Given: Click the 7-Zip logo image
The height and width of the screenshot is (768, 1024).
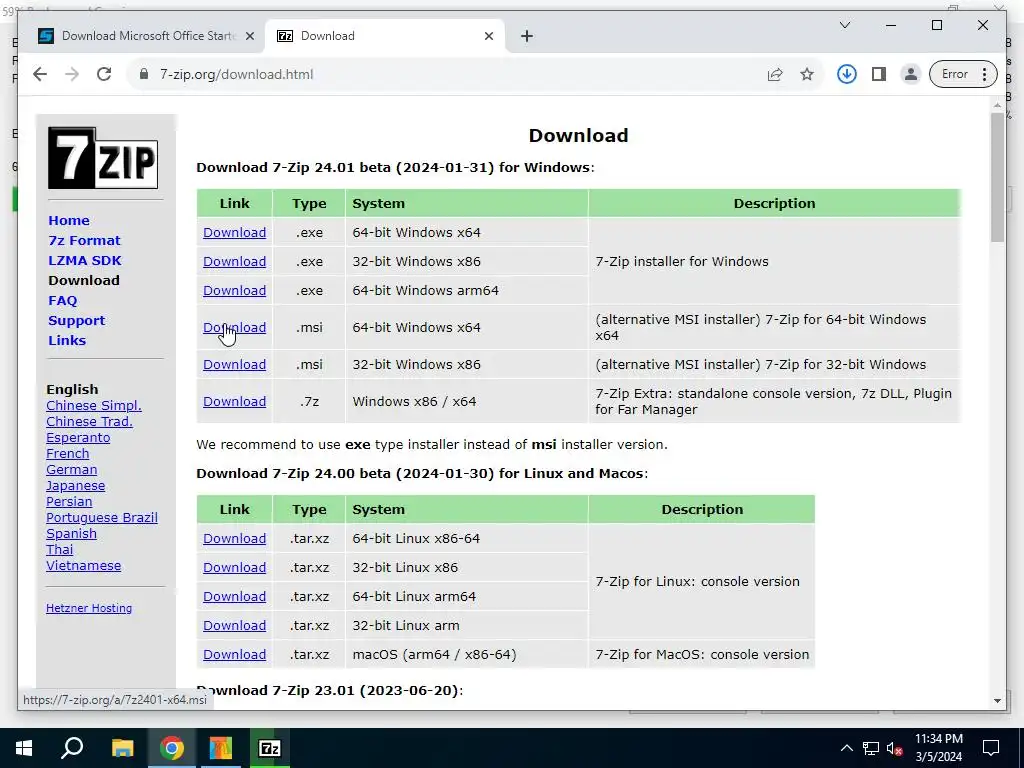Looking at the screenshot, I should (103, 158).
